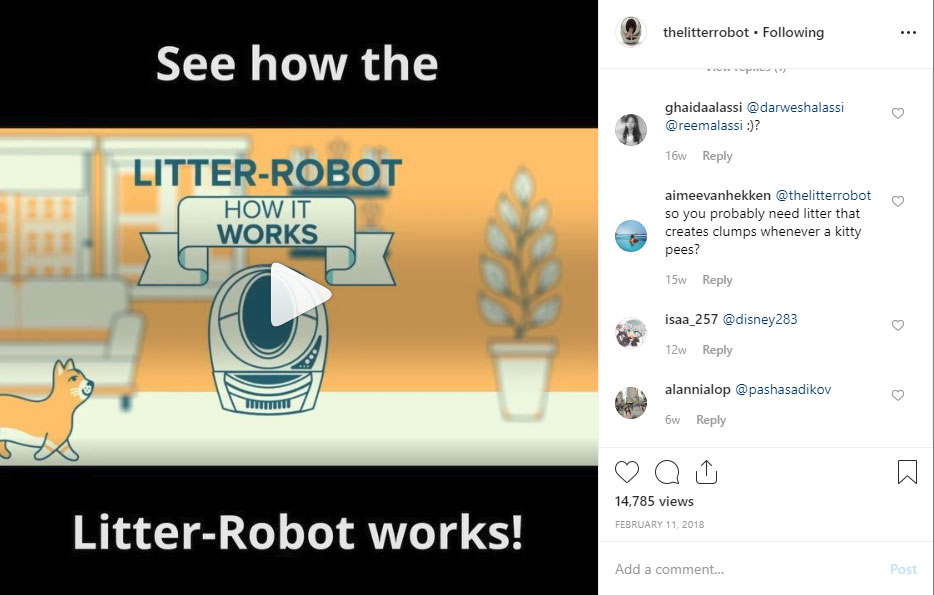Click the Post comment button
This screenshot has width=934, height=595.
tap(903, 569)
